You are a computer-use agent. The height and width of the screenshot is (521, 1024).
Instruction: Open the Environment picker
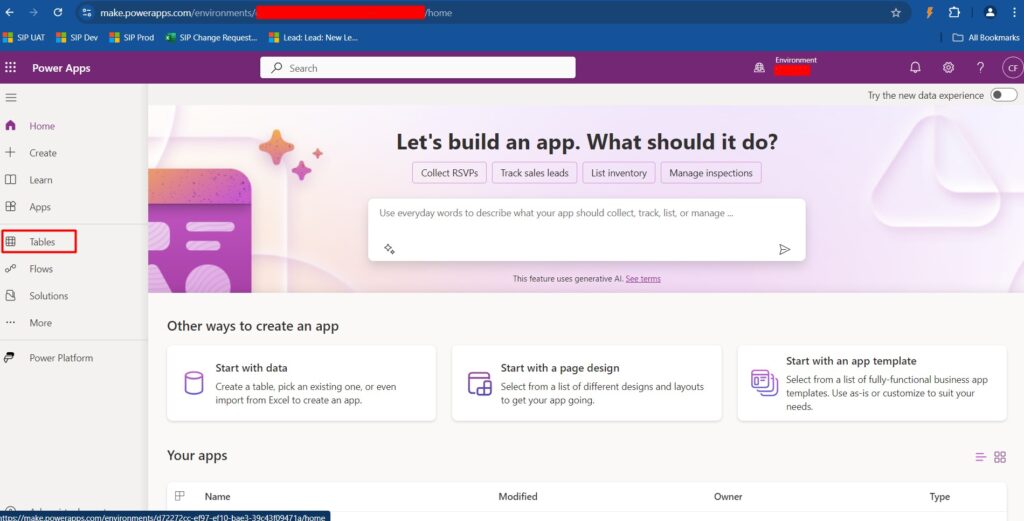pos(785,66)
